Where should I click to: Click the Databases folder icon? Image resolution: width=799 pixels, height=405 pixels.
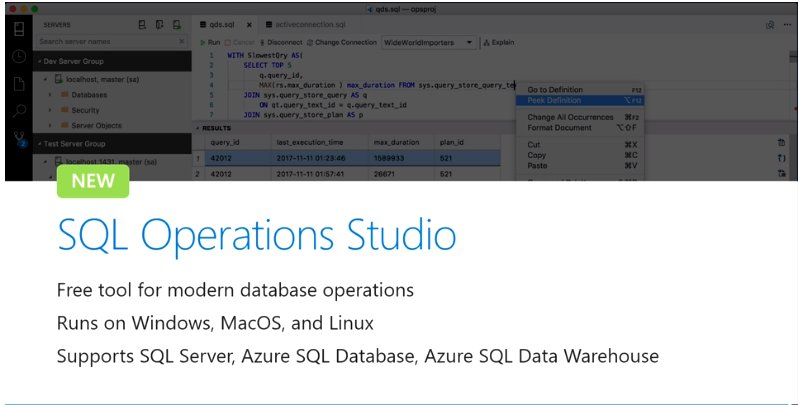click(x=65, y=95)
